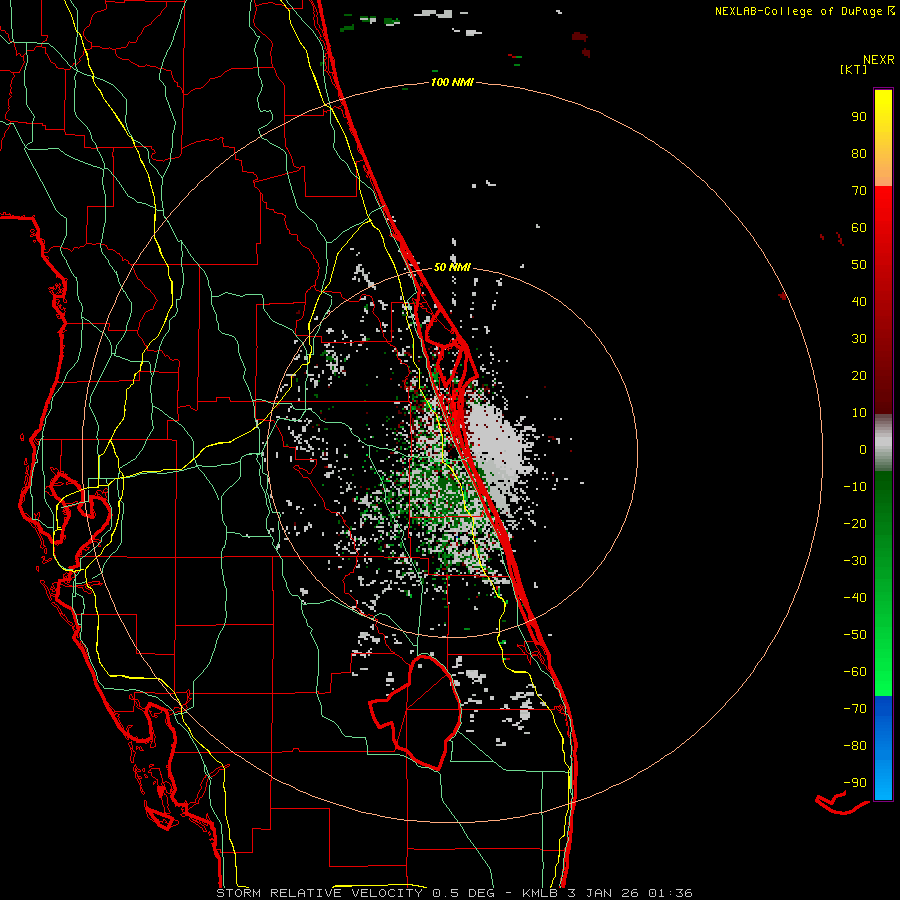Click the -30 knot scale label
The width and height of the screenshot is (900, 900).
tap(855, 561)
